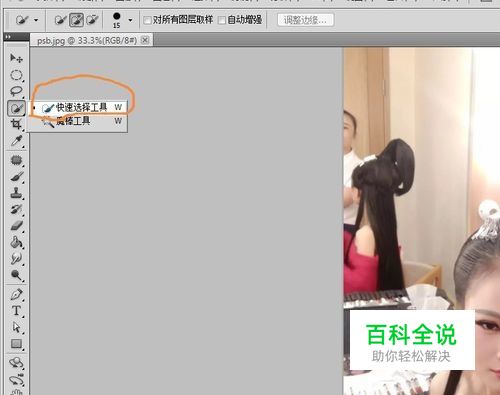Select the Crop tool
This screenshot has width=500, height=395.
pos(16,124)
